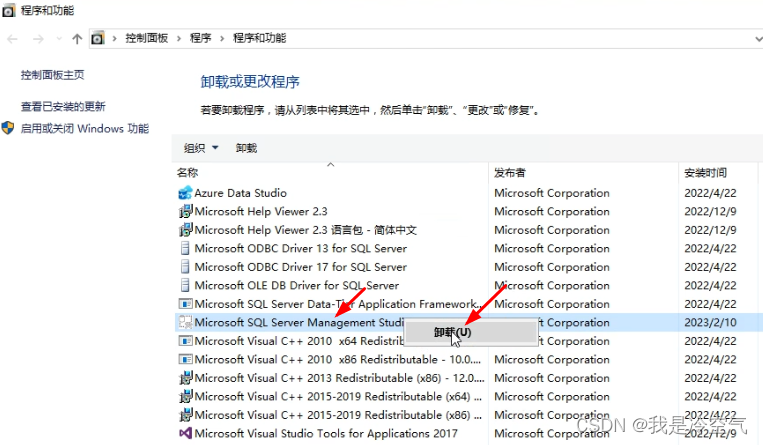Click icon of ODBC Driver 13 row

(x=185, y=248)
